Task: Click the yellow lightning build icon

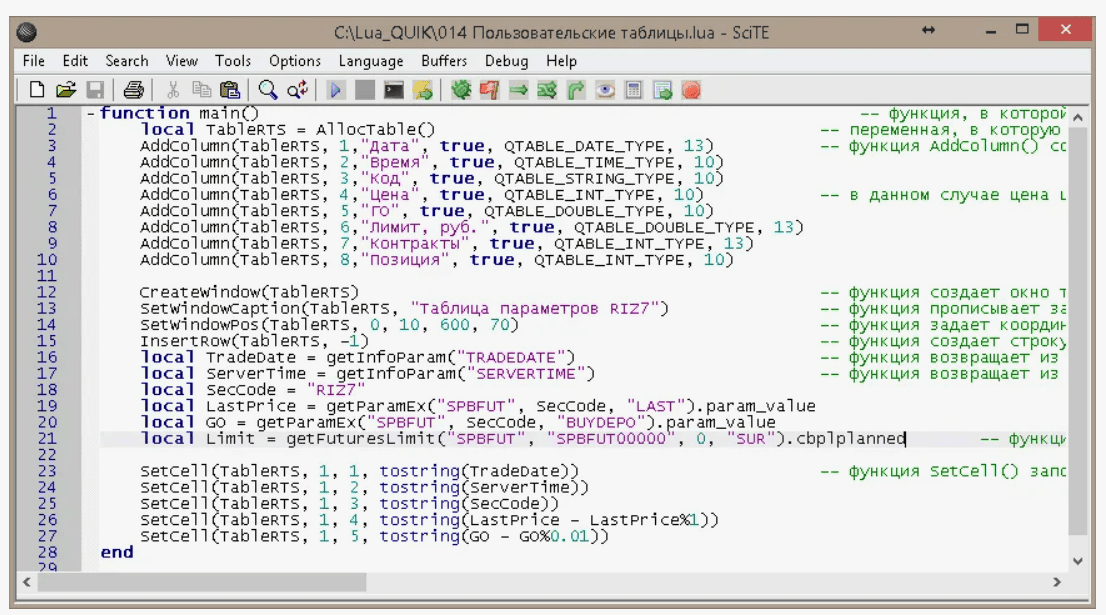Action: tap(423, 90)
